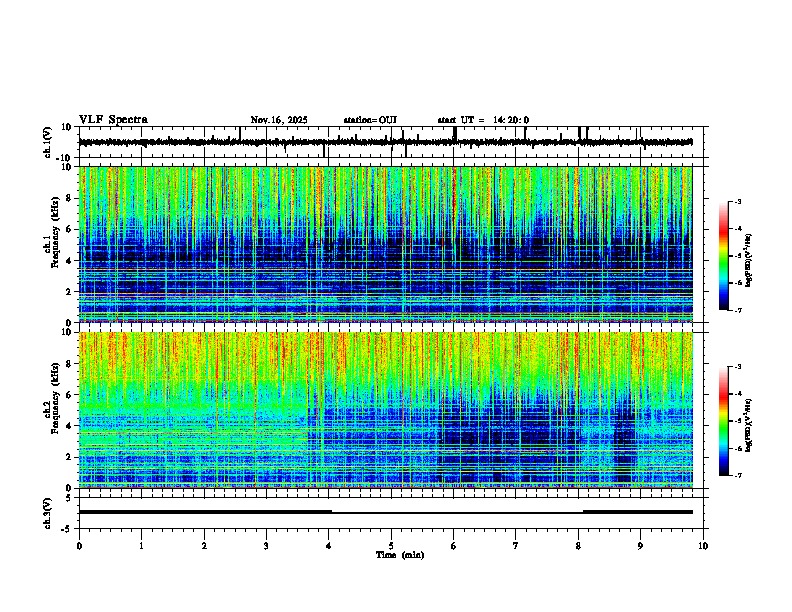The height and width of the screenshot is (612, 792).
Task: Click the ch.1 colorbar 'log(PSD)' label
Action: (x=749, y=260)
